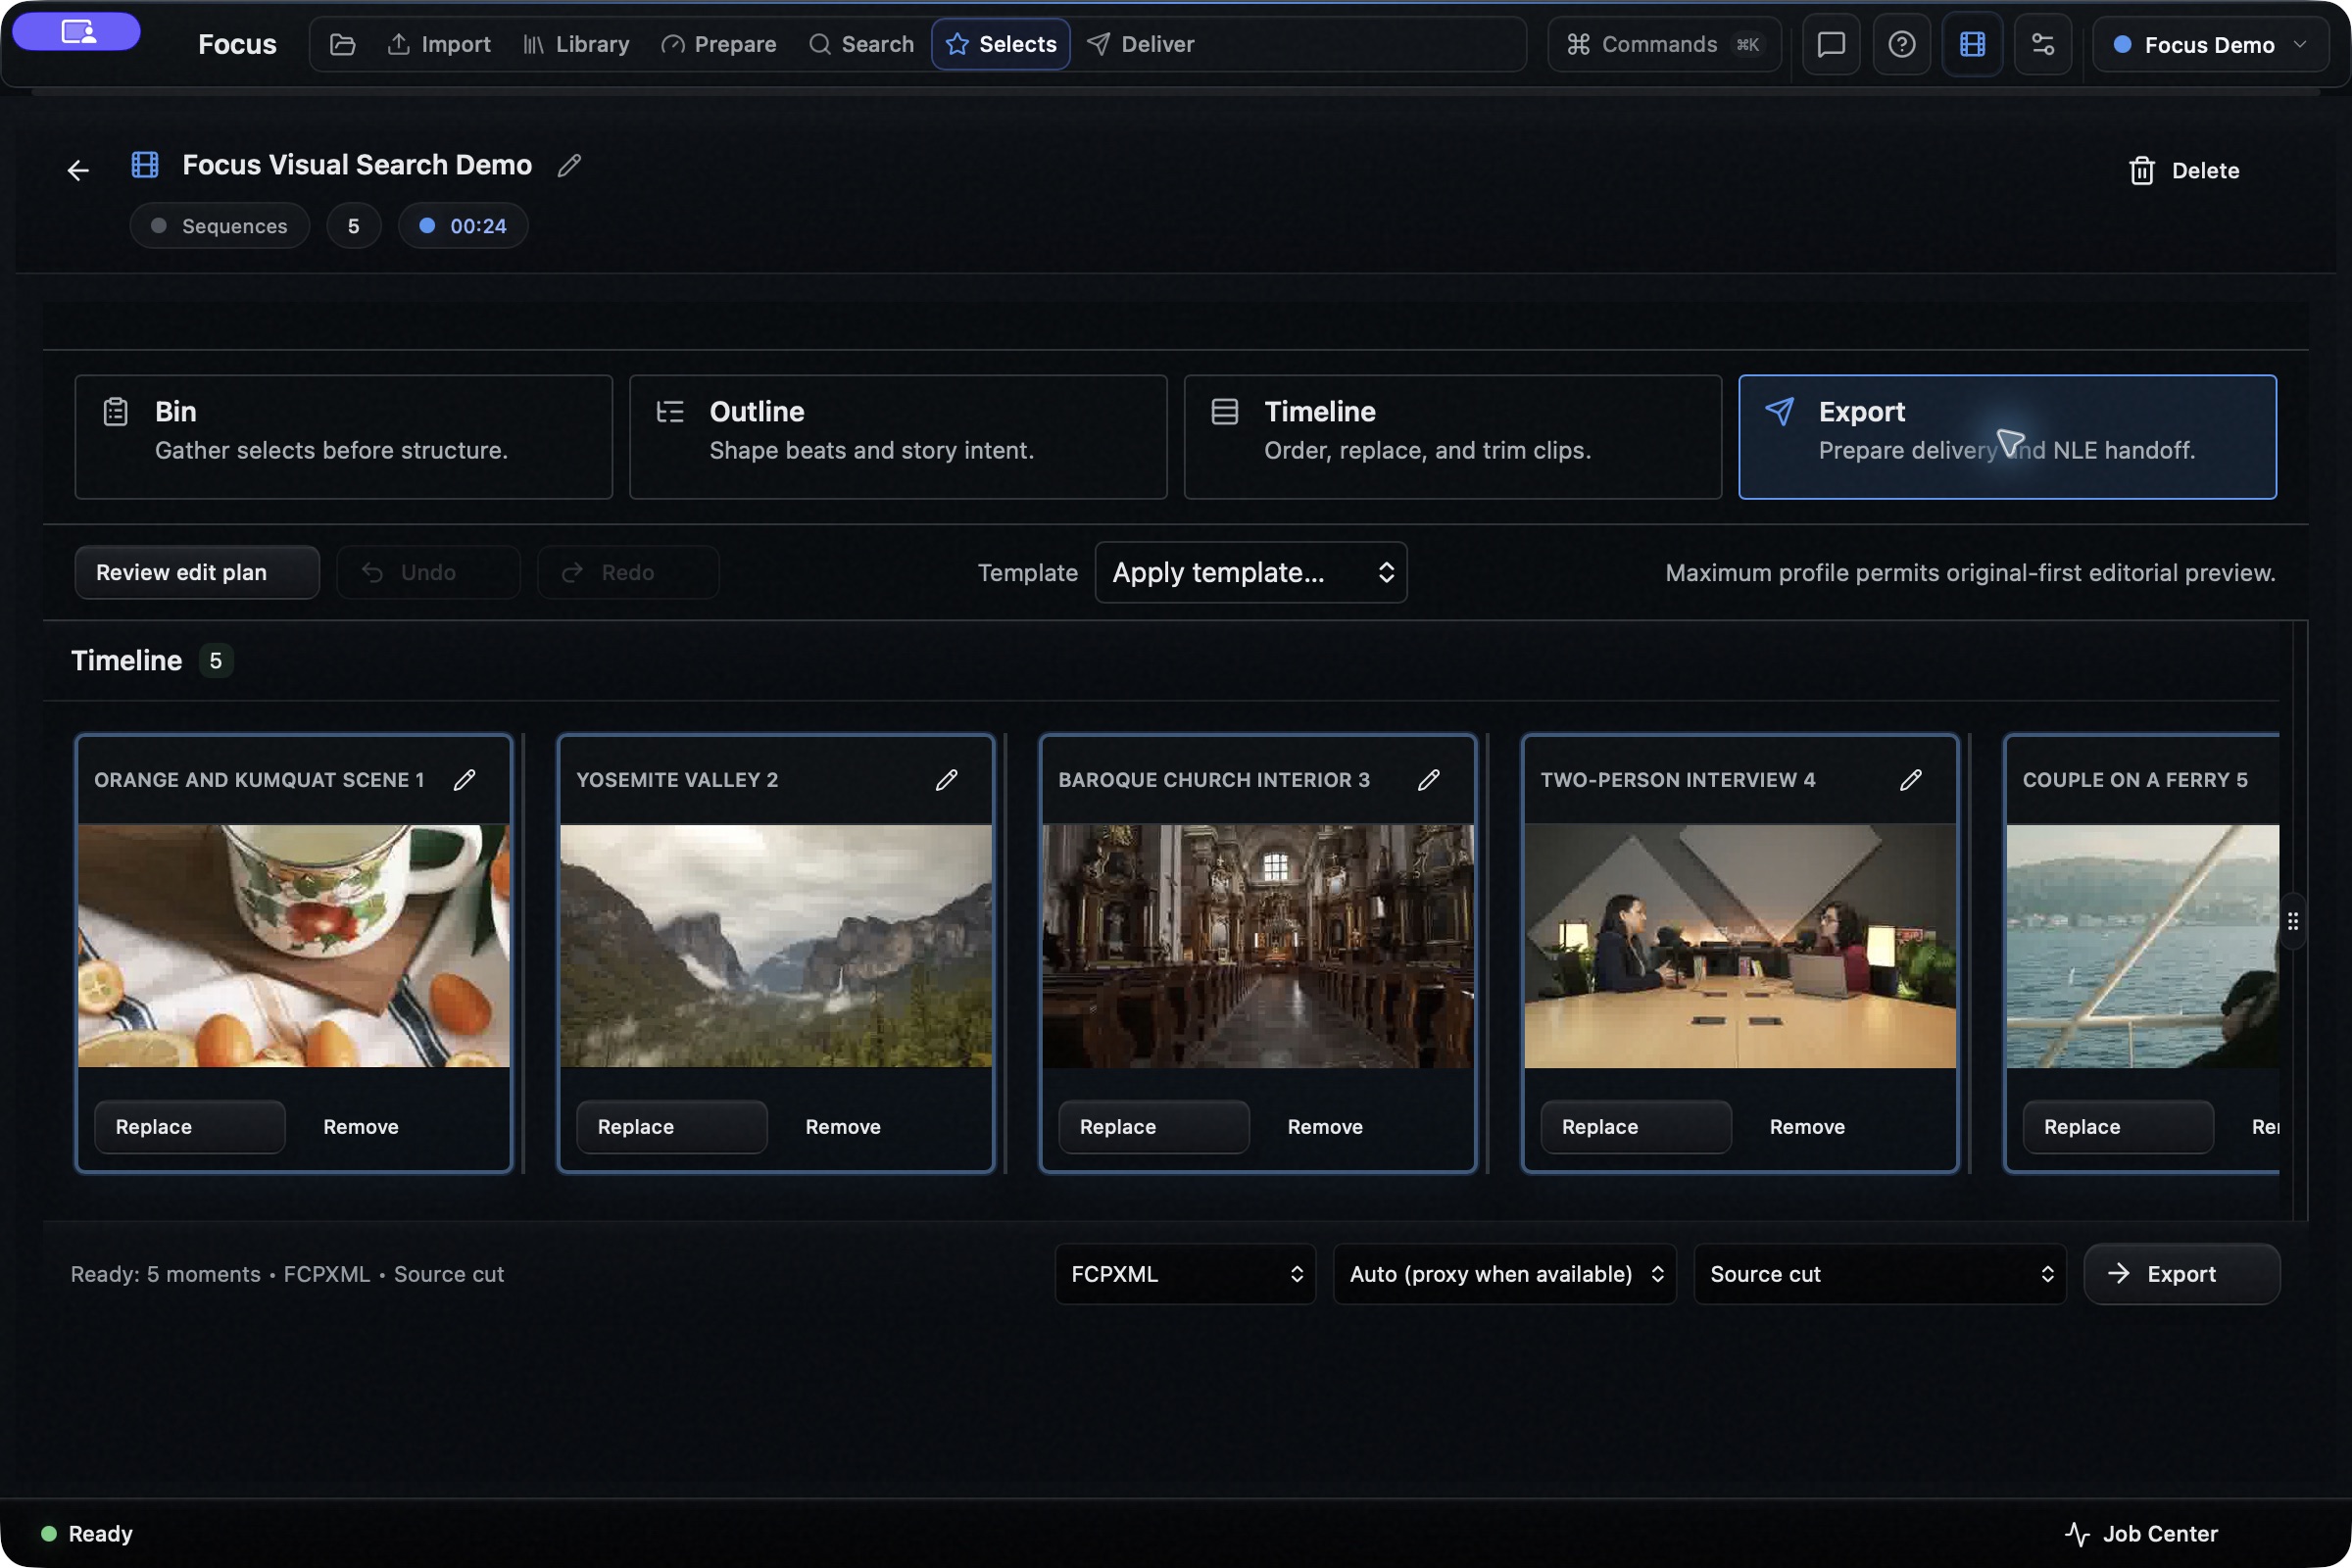The image size is (2352, 1568).
Task: Toggle the filmstrip panel icon in header
Action: click(x=1973, y=44)
